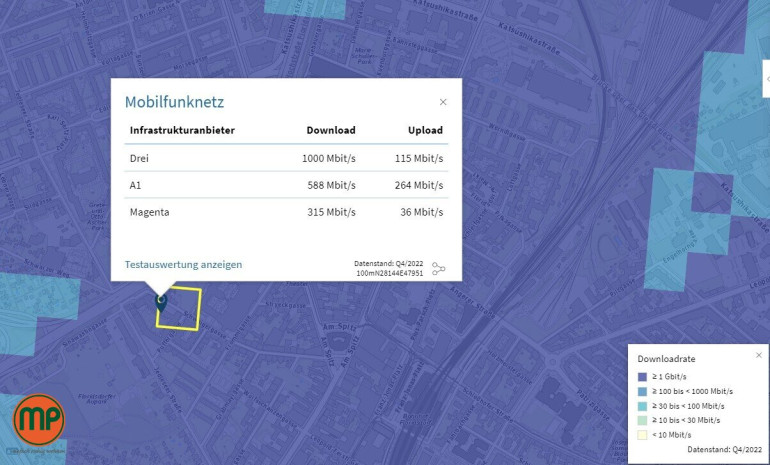Close the Downloadrate legend panel
Screen dimensions: 770x465
point(758,355)
